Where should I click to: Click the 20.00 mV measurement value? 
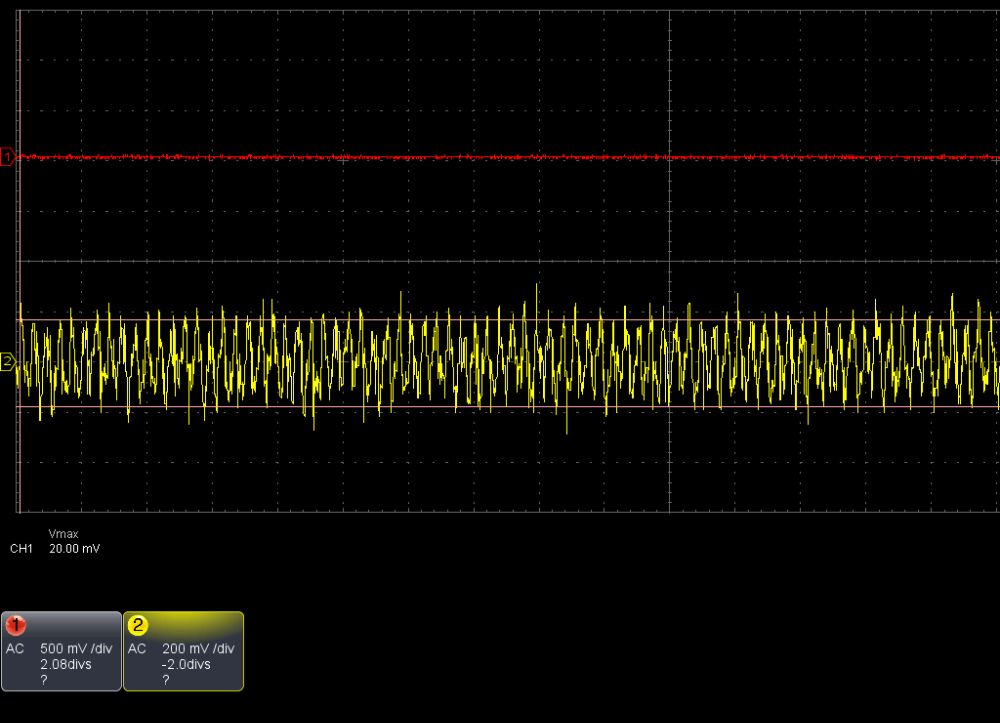[75, 548]
